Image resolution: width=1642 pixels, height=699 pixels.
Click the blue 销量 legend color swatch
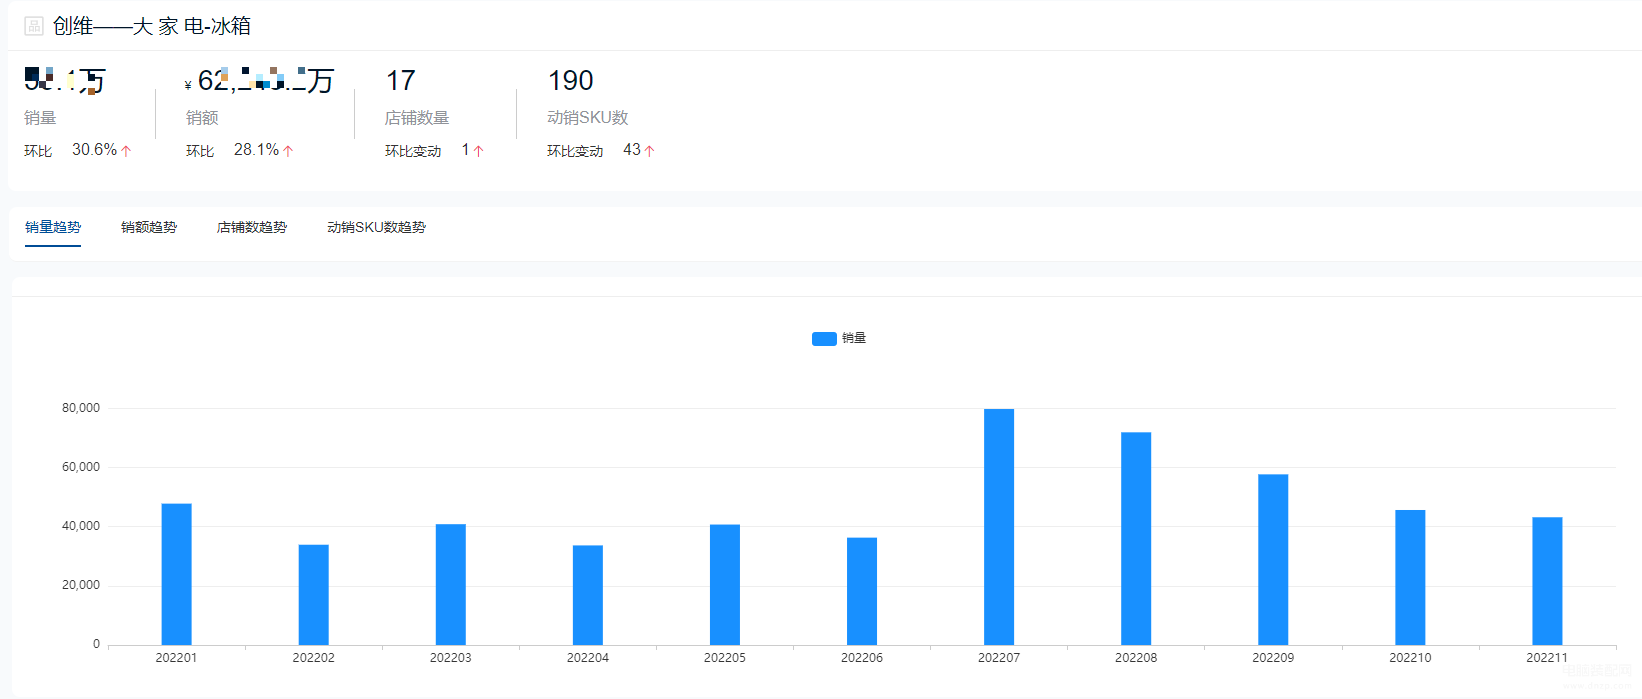[x=824, y=339]
